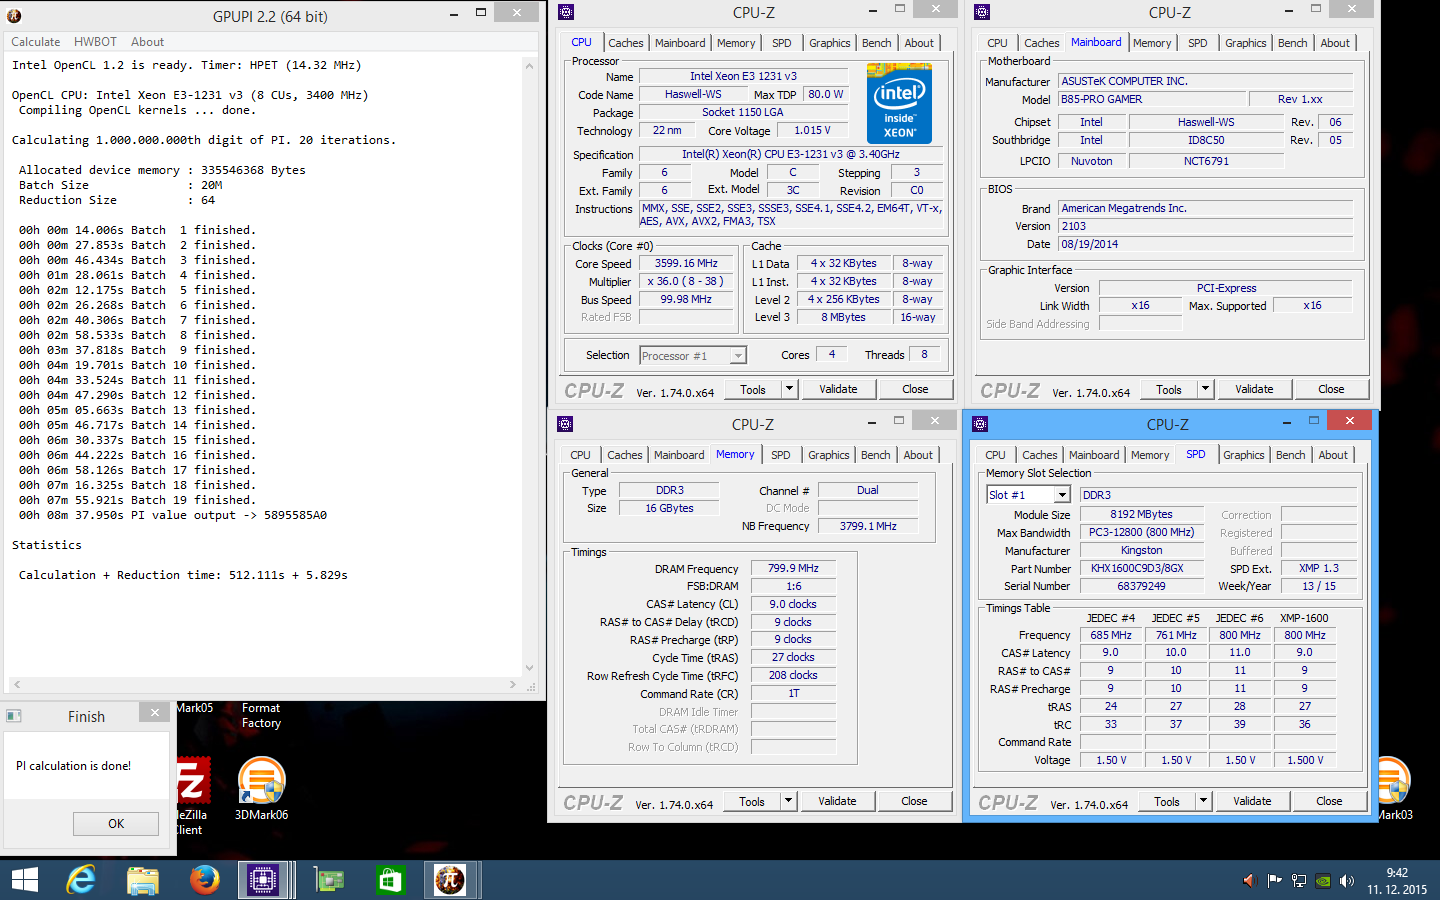
Task: Click CPU-Z icon in Mainboard window title
Action: click(x=982, y=12)
